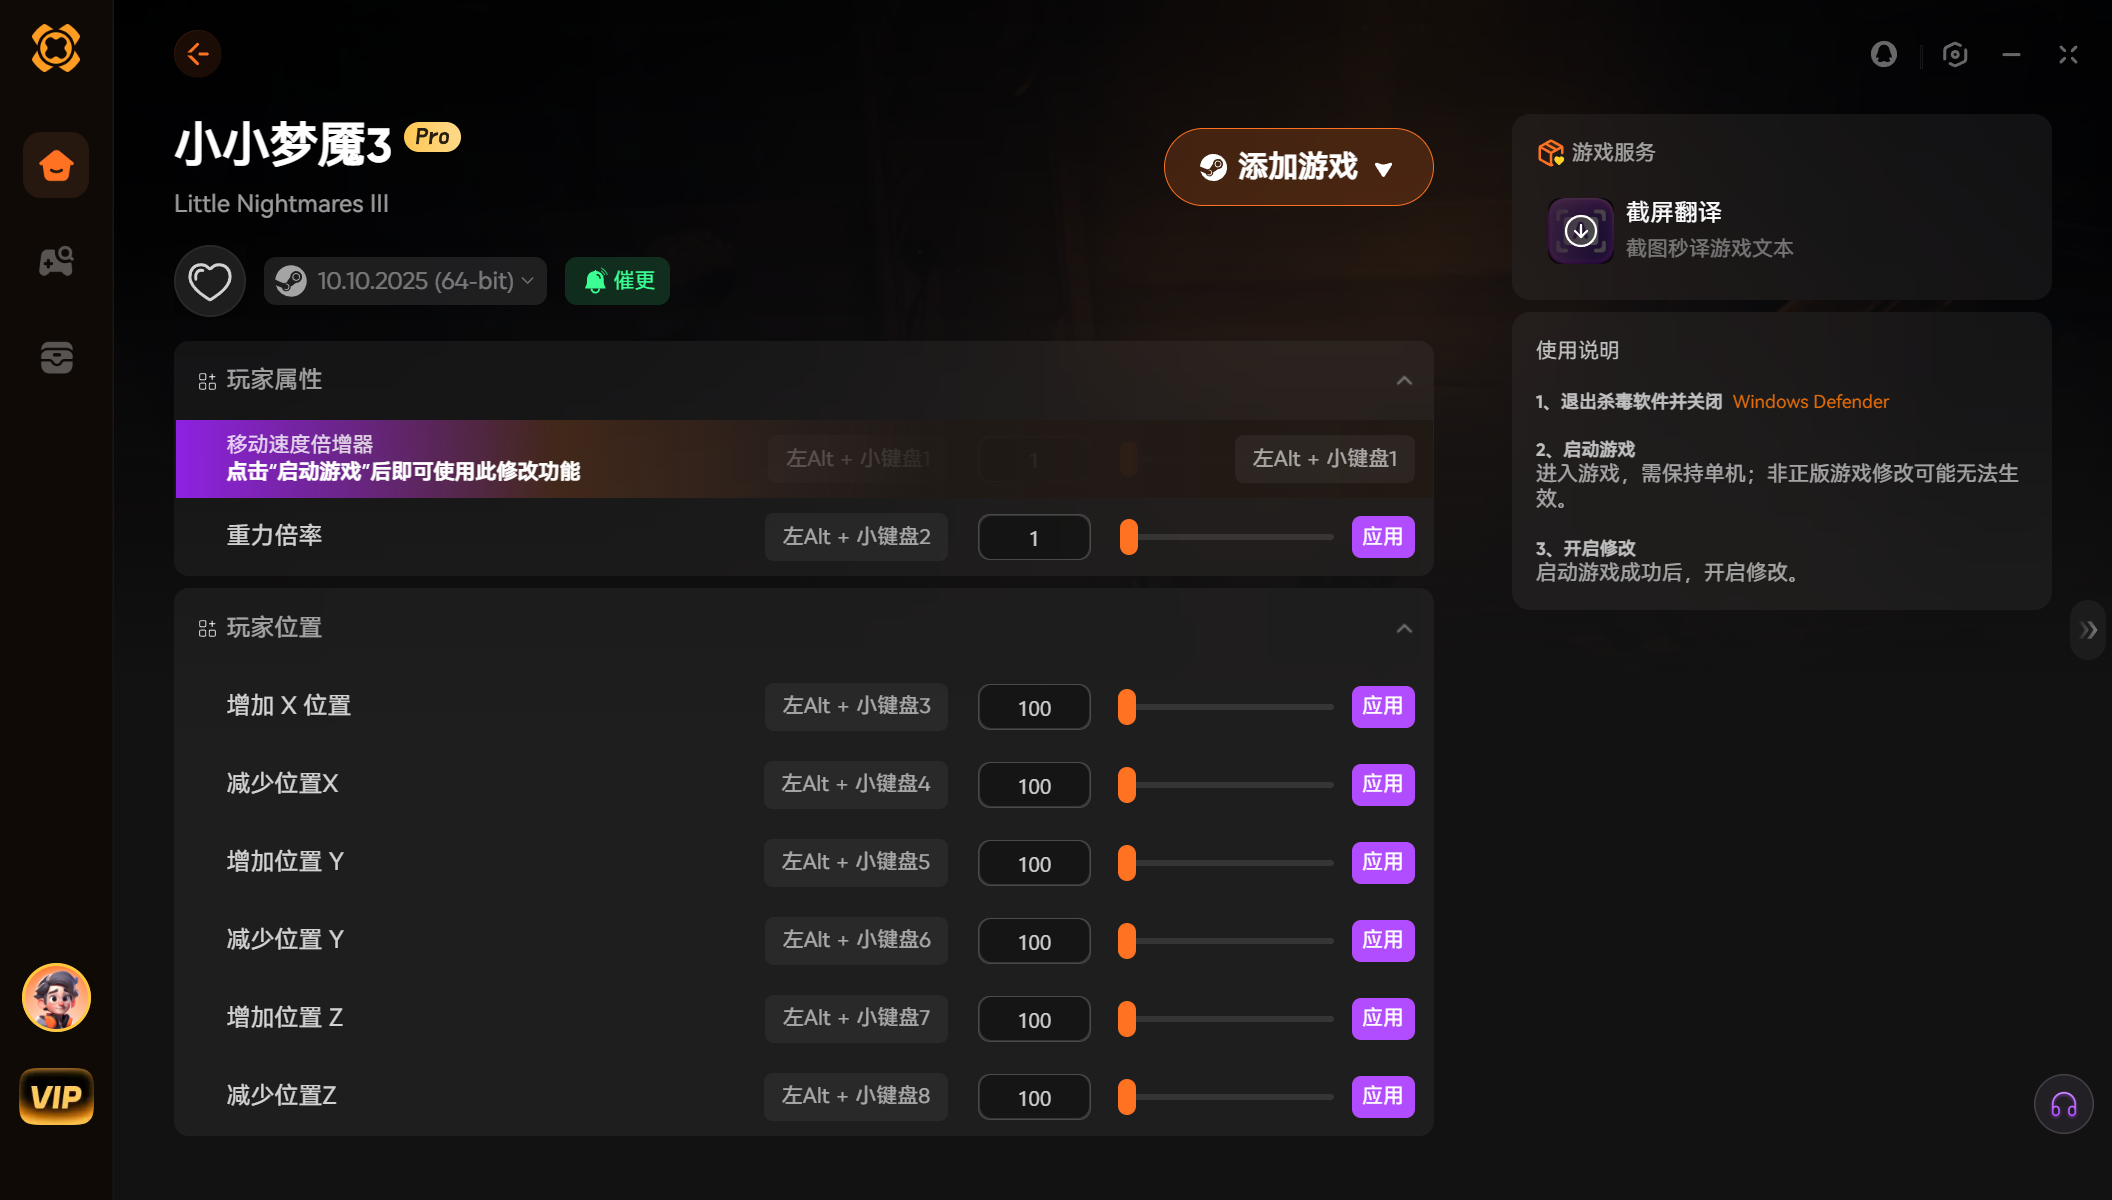Click the headset customer support icon
Viewport: 2112px width, 1200px height.
tap(2063, 1104)
